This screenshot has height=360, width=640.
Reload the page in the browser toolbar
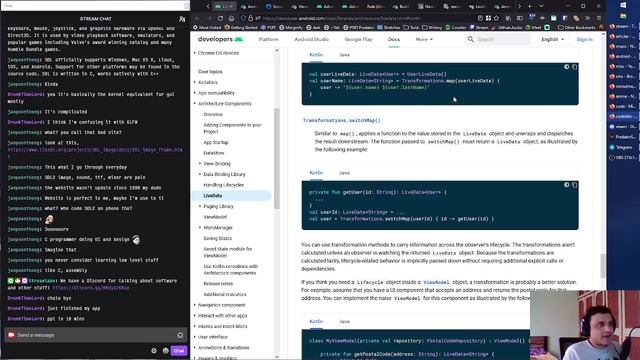pyautogui.click(x=220, y=18)
